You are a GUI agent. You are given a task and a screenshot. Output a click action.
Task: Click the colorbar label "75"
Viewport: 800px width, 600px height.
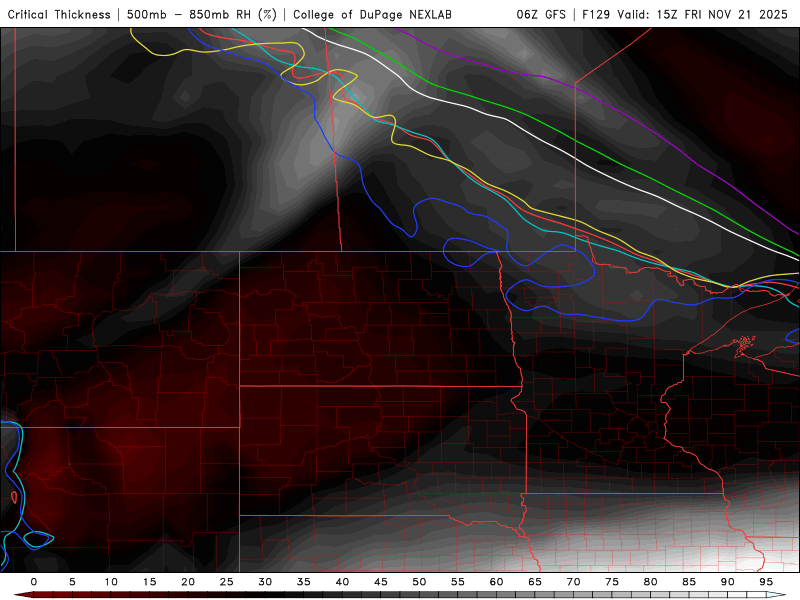click(x=612, y=582)
